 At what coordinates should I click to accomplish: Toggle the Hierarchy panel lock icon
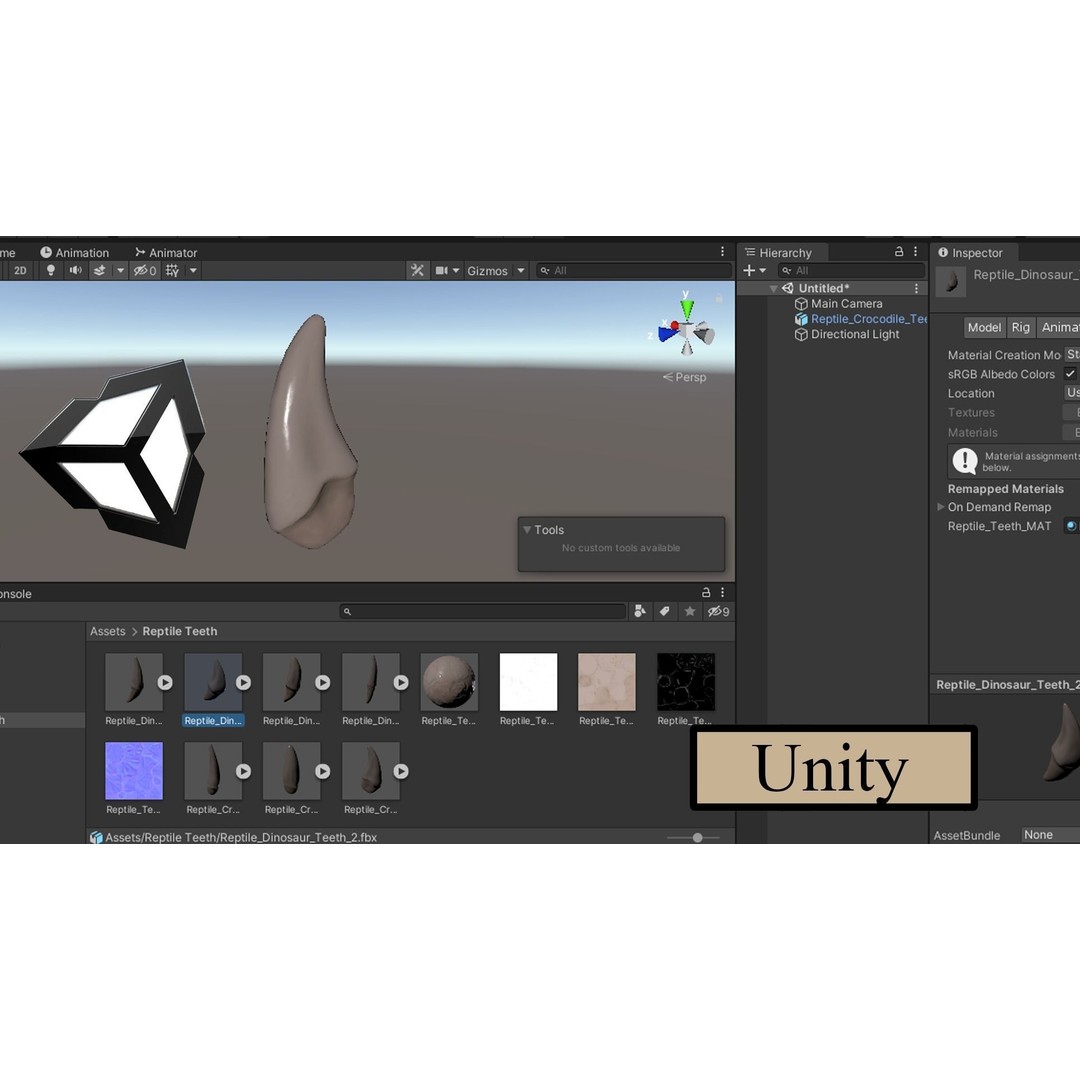point(899,252)
